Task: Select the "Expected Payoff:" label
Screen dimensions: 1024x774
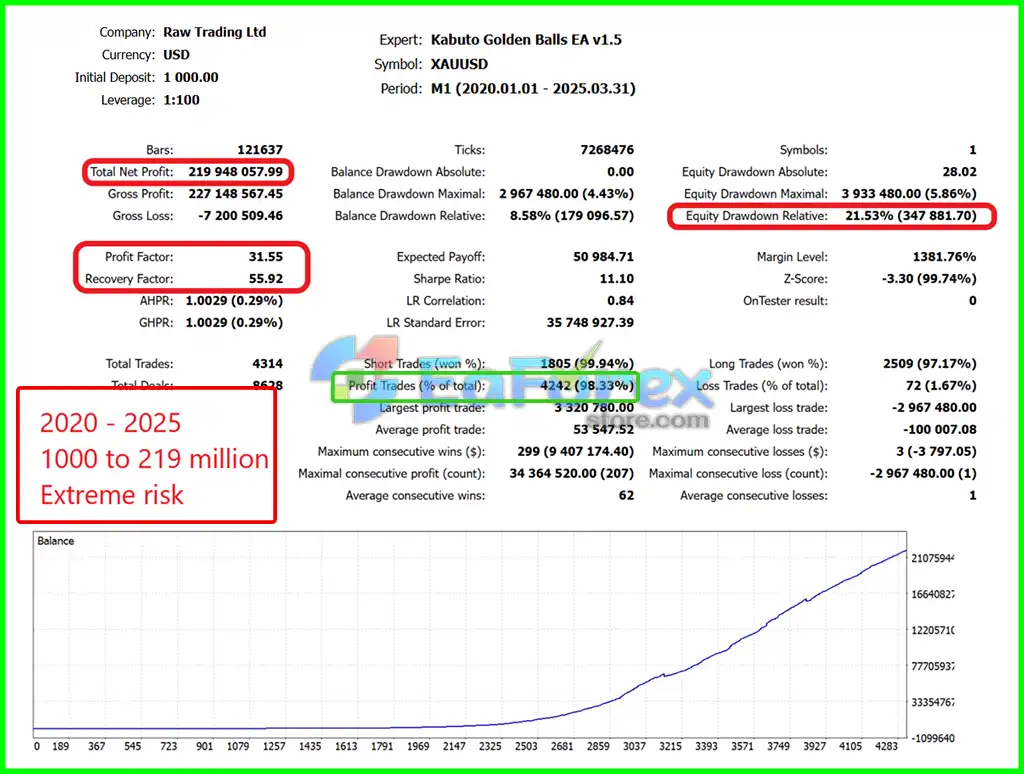Action: (441, 257)
